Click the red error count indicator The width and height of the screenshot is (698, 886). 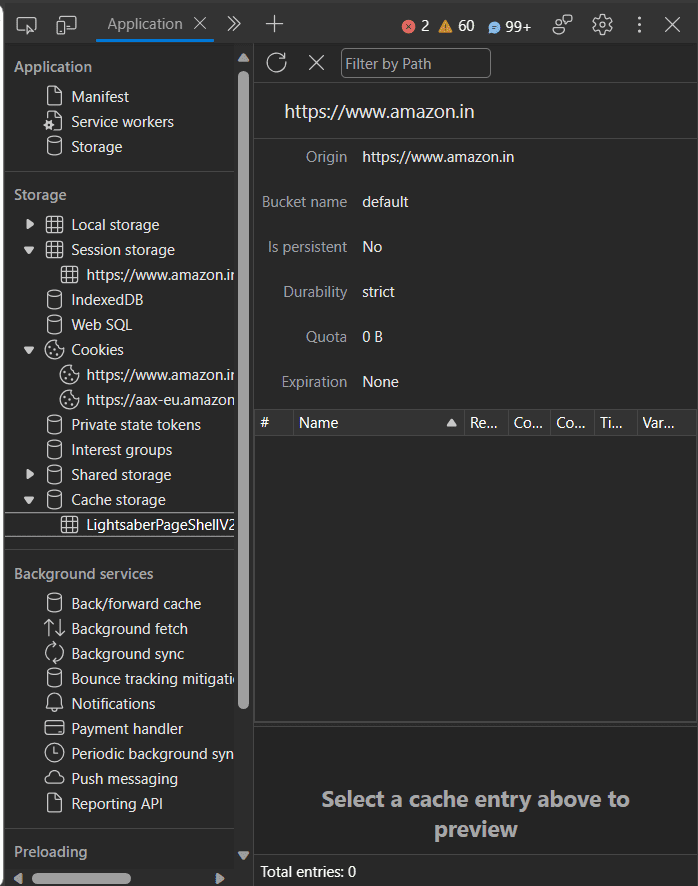[x=416, y=26]
